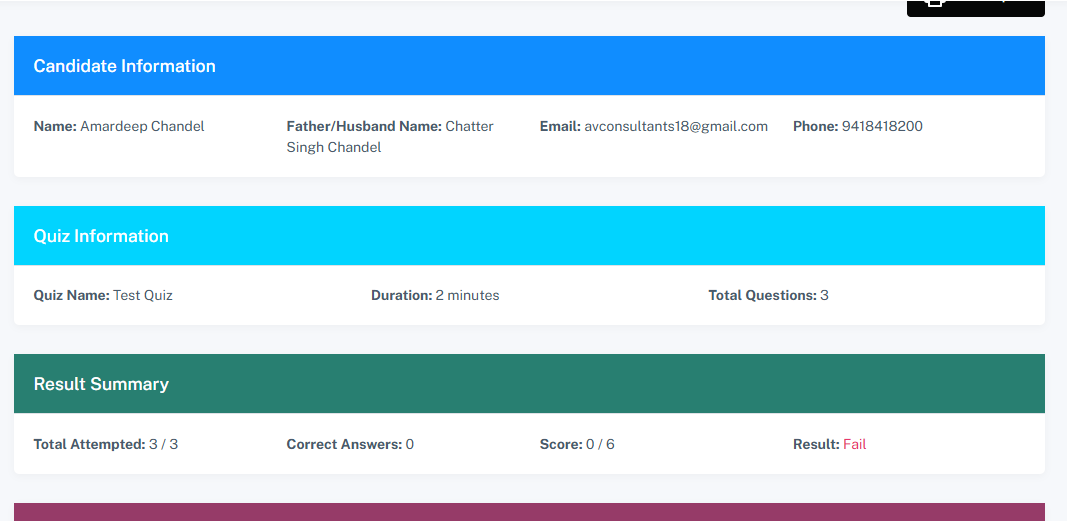Click the purple section header at bottom
The height and width of the screenshot is (521, 1067).
(x=529, y=511)
